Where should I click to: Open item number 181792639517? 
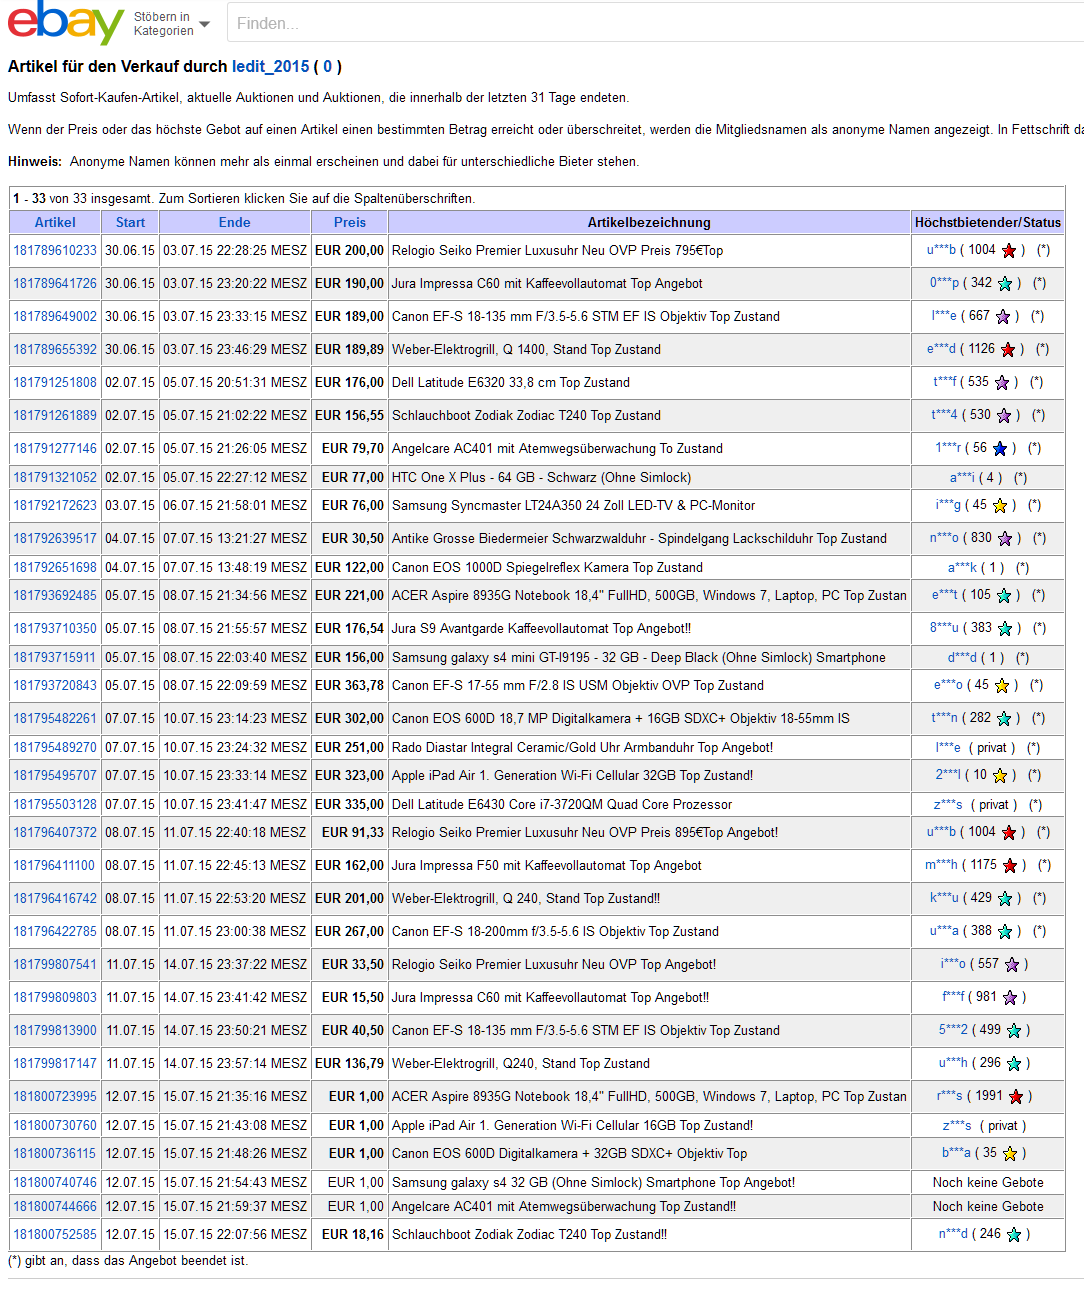tap(55, 539)
